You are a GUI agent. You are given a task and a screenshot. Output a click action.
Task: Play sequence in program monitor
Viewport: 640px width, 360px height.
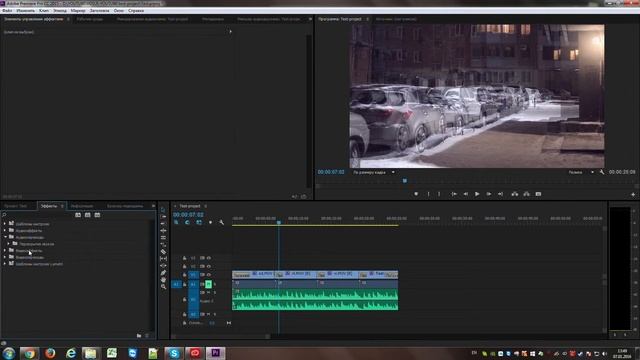477,194
